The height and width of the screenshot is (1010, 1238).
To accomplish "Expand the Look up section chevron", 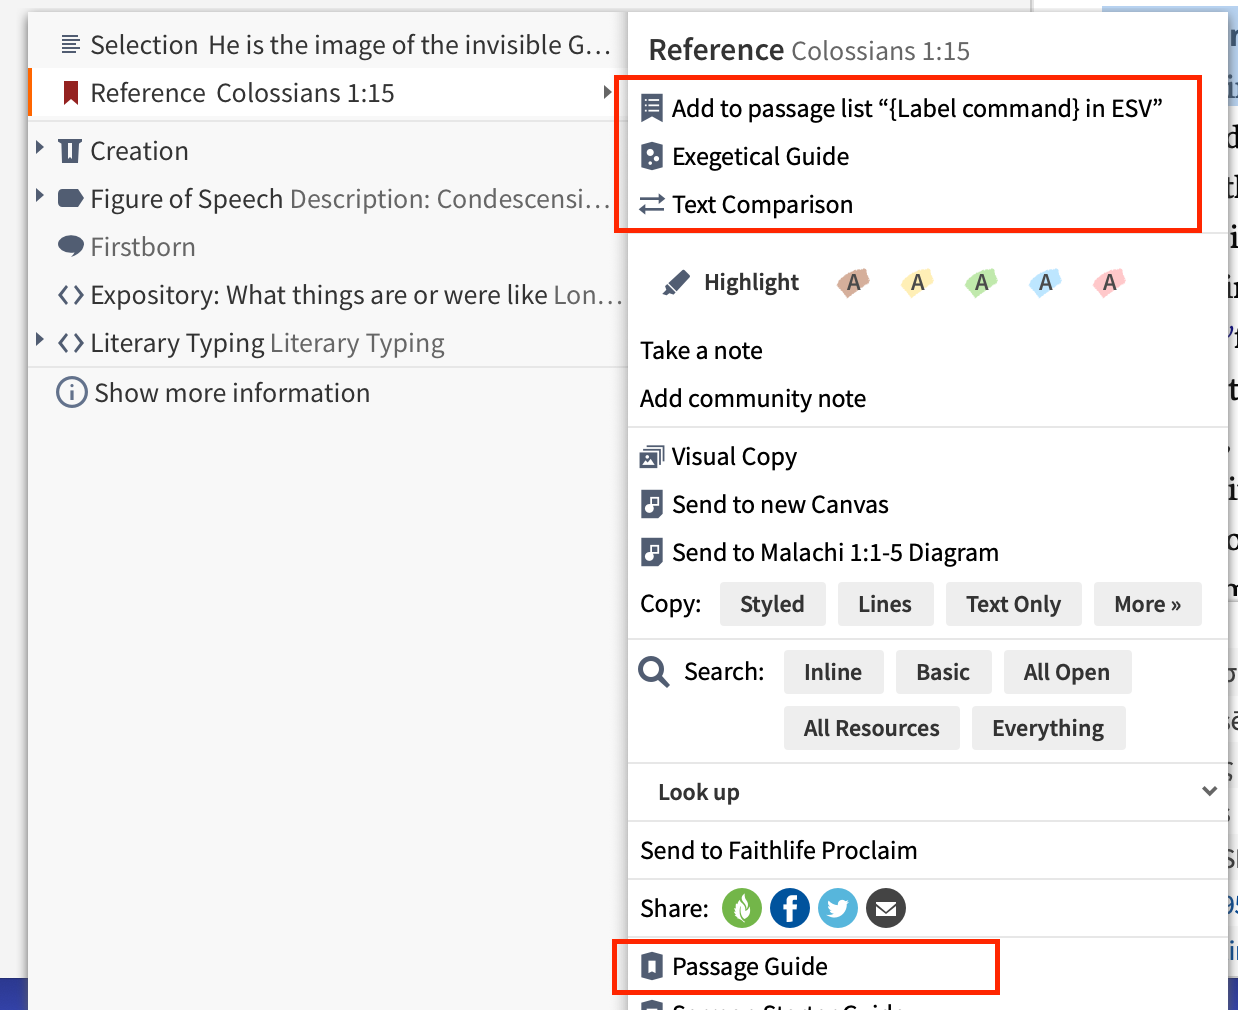I will 1209,791.
